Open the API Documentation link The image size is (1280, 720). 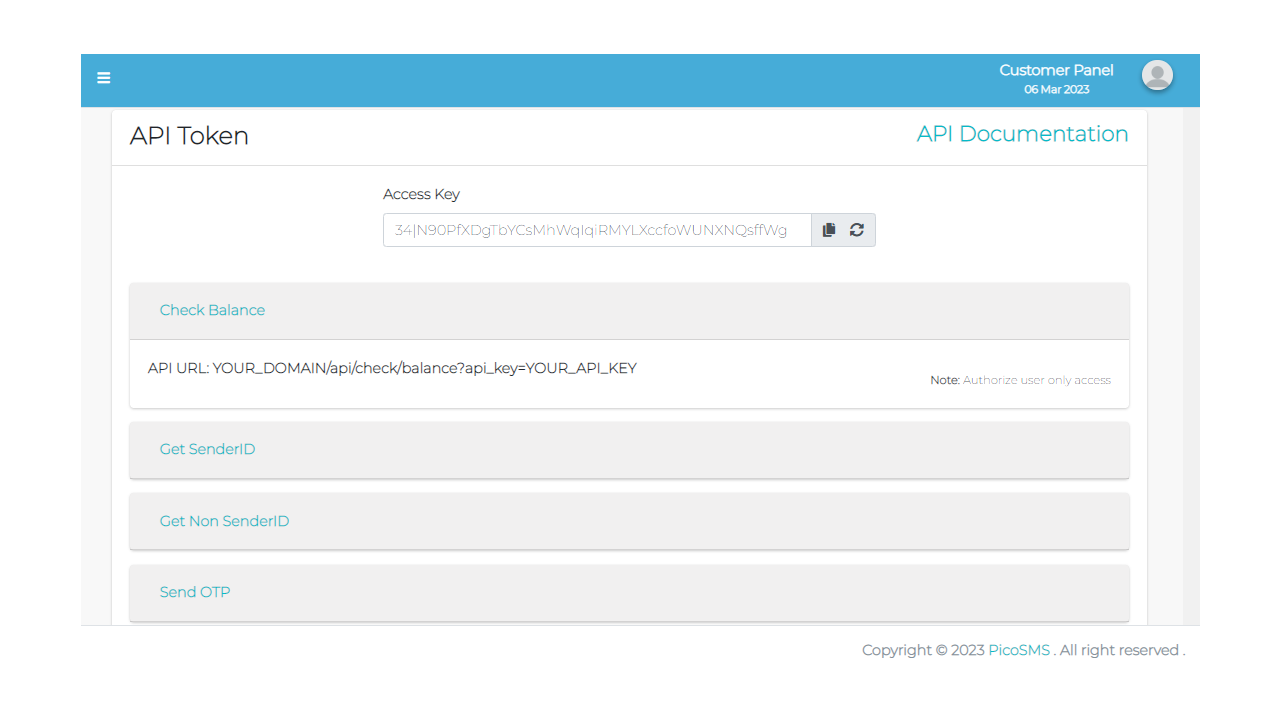1022,134
